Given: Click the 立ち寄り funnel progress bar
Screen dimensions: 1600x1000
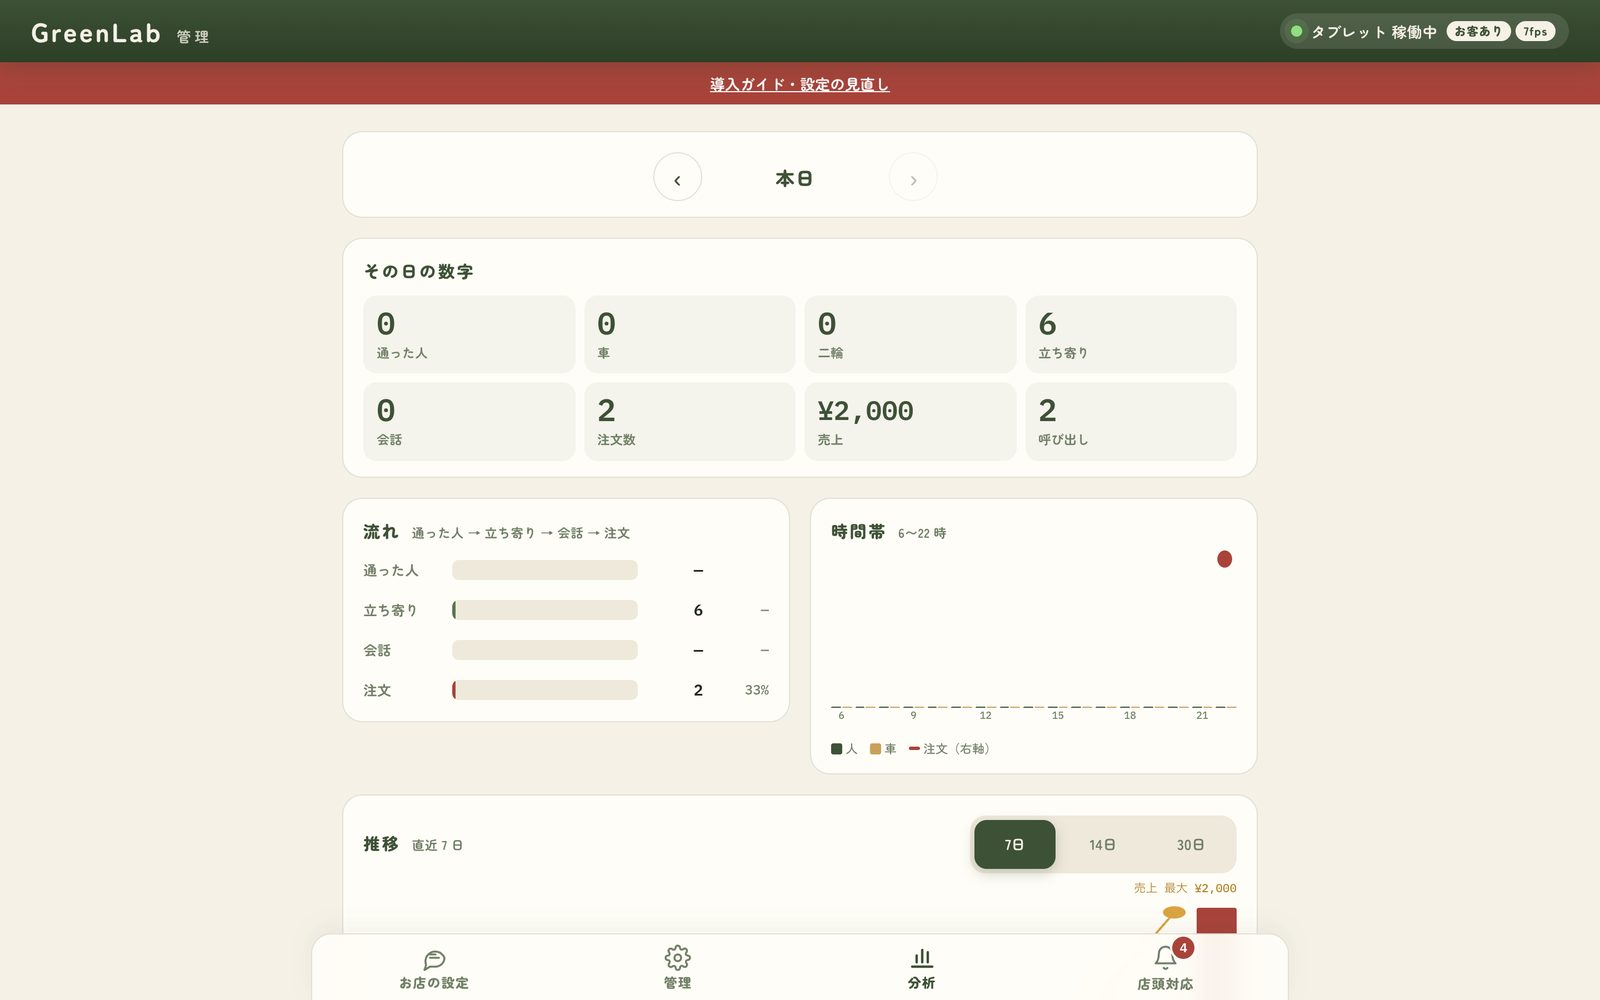Looking at the screenshot, I should (545, 610).
